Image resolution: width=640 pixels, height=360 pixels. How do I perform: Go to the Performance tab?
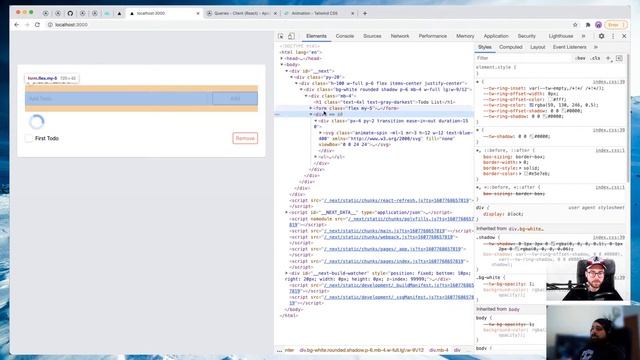click(x=433, y=36)
